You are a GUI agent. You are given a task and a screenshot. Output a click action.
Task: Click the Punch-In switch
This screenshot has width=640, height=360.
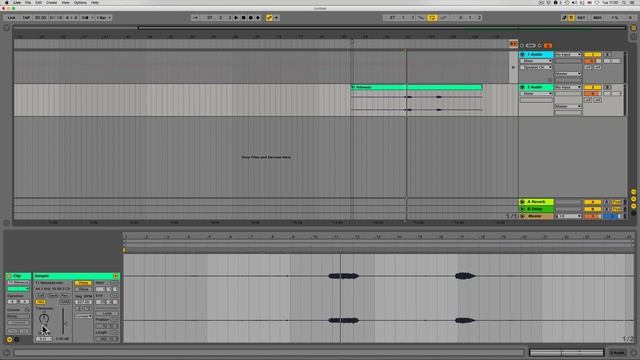(x=422, y=18)
